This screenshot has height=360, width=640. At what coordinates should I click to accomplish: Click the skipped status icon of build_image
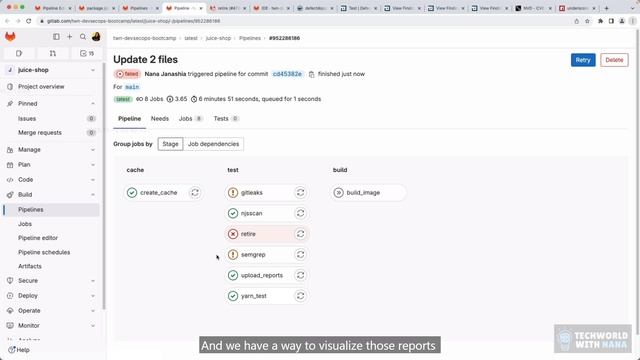pos(338,192)
